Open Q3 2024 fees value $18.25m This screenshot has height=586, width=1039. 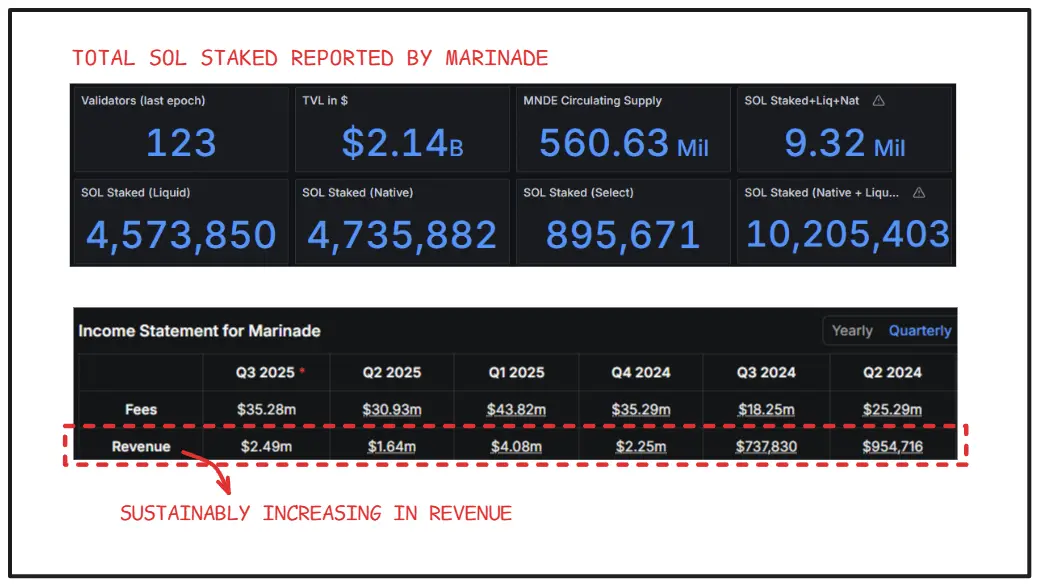pos(766,410)
